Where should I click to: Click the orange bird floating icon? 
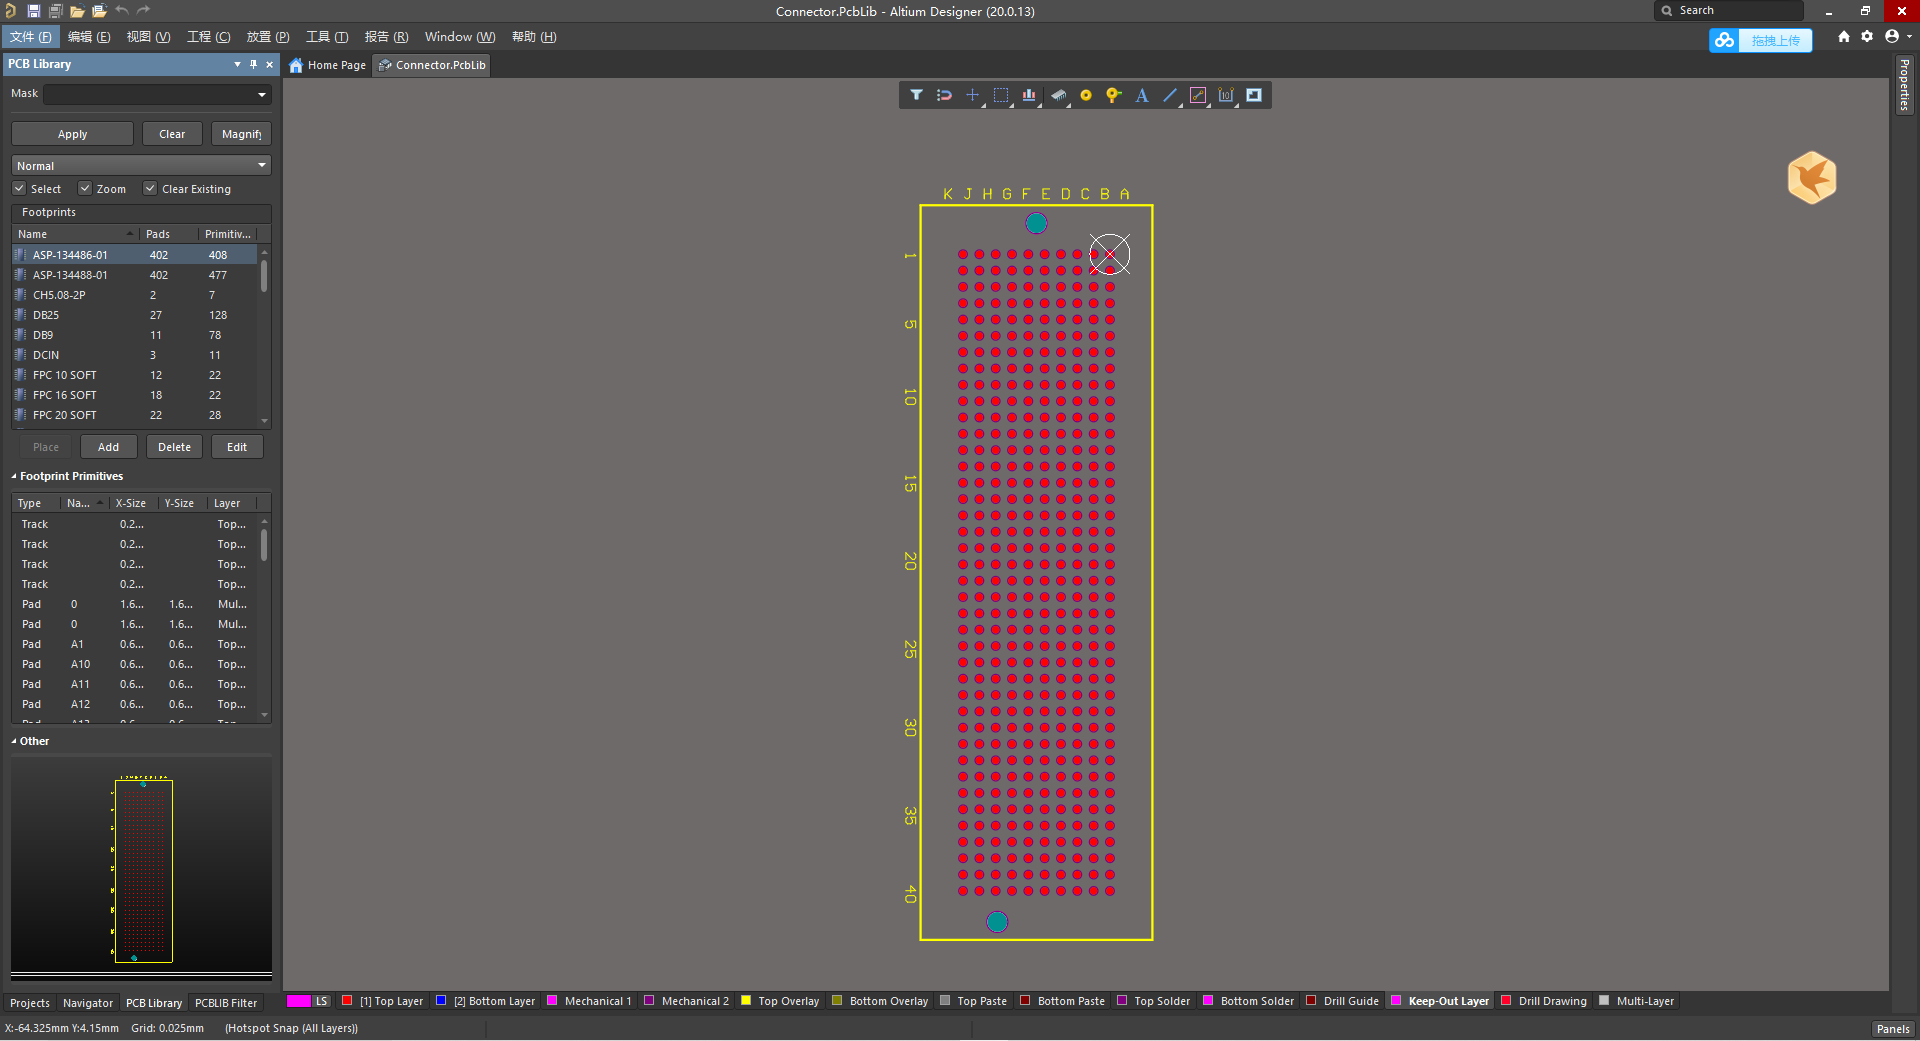tap(1812, 178)
